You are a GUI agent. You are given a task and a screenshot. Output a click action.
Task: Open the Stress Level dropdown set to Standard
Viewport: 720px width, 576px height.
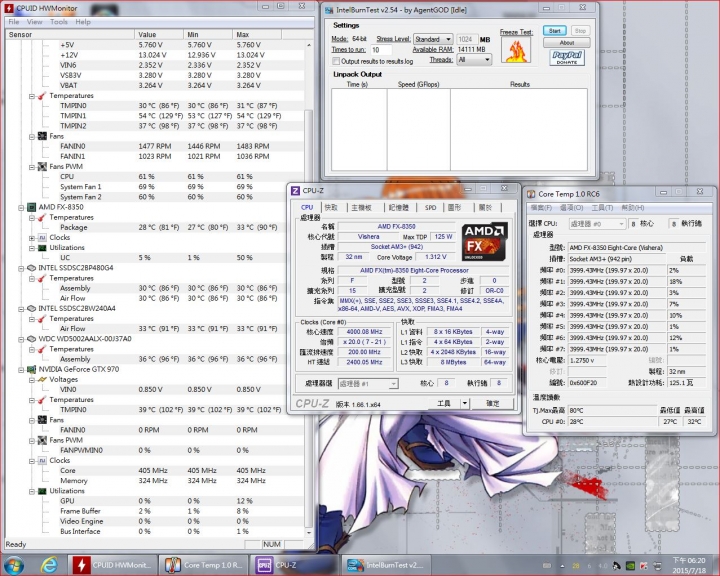tap(433, 39)
